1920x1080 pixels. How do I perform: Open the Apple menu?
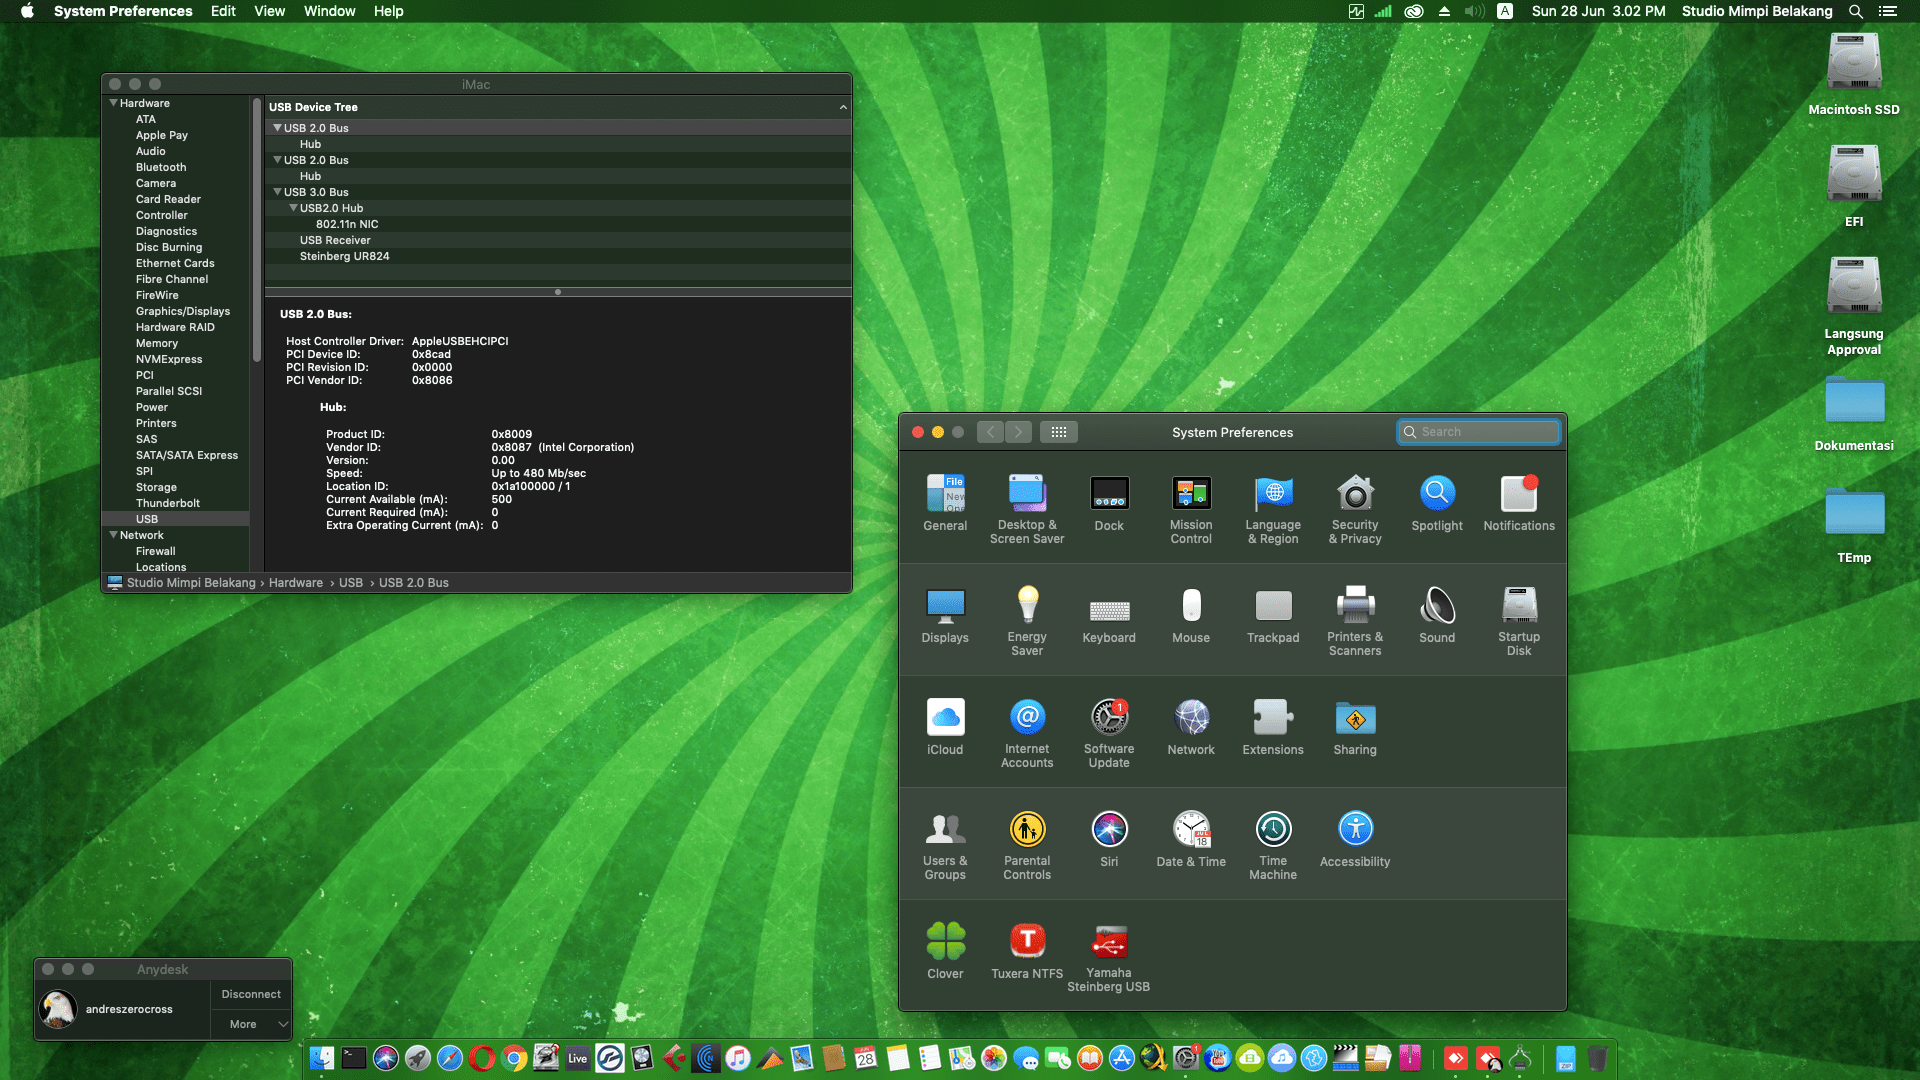pos(27,11)
